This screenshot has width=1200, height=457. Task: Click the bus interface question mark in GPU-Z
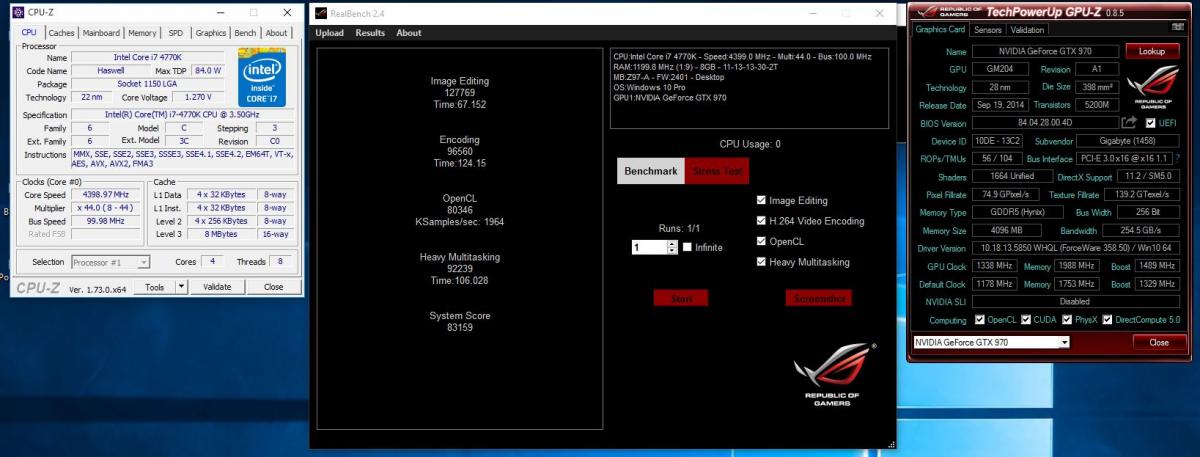(1177, 159)
